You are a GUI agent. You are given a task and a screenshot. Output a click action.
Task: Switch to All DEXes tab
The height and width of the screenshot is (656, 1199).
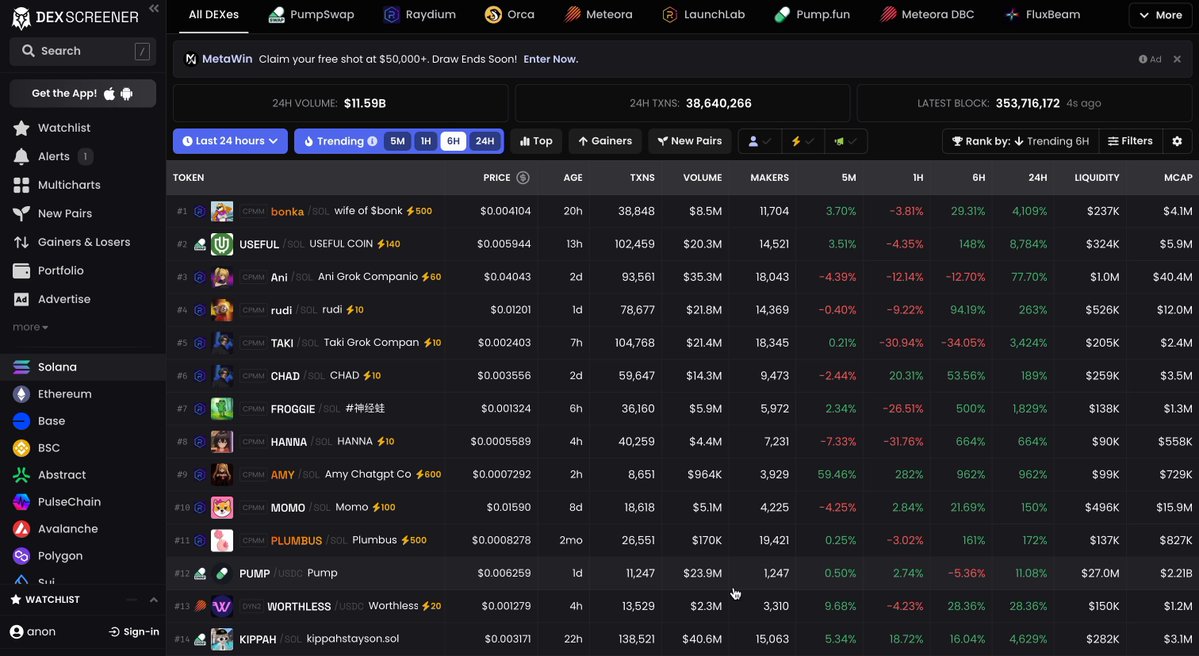pyautogui.click(x=214, y=15)
